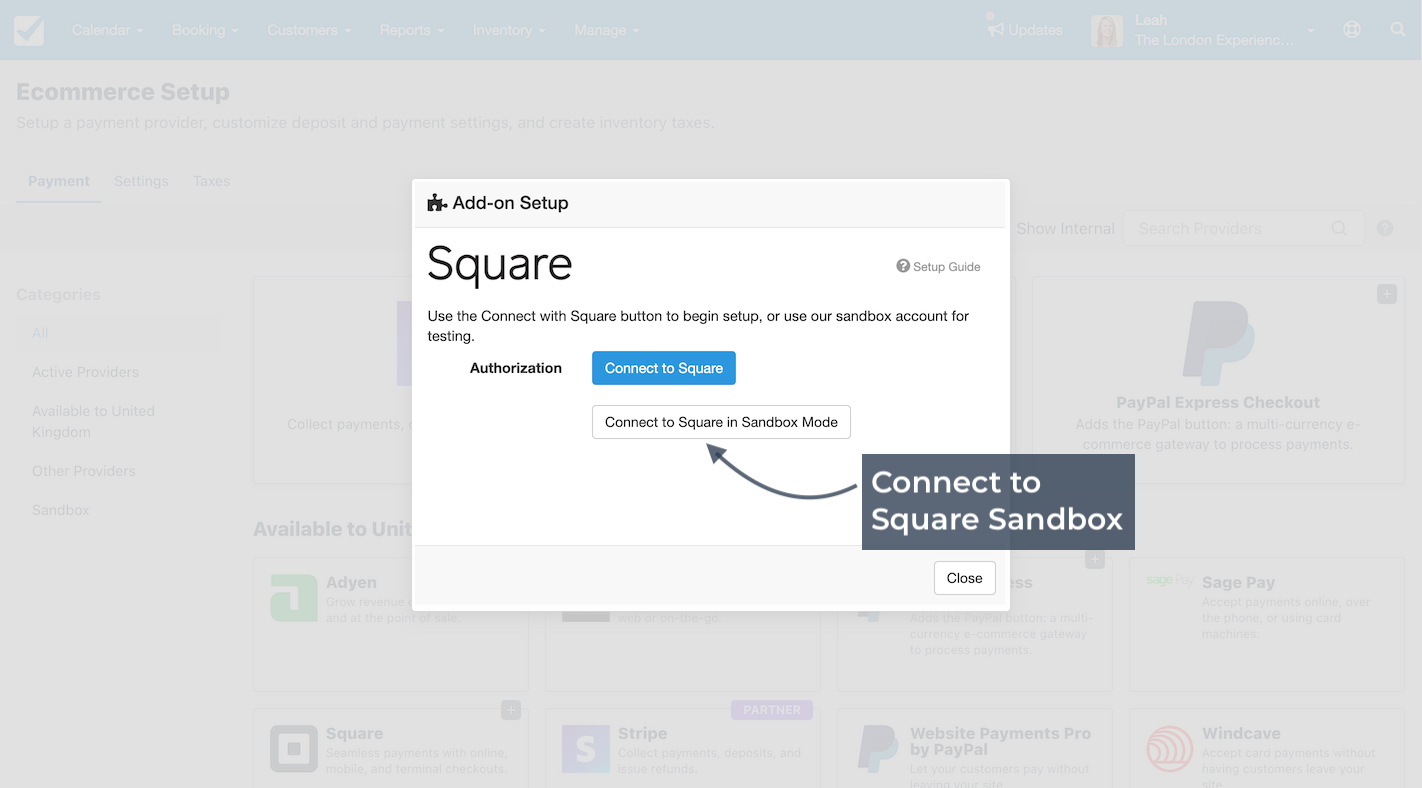Screen dimensions: 1422x788
Task: Toggle the Show Internal option
Action: 1065,229
